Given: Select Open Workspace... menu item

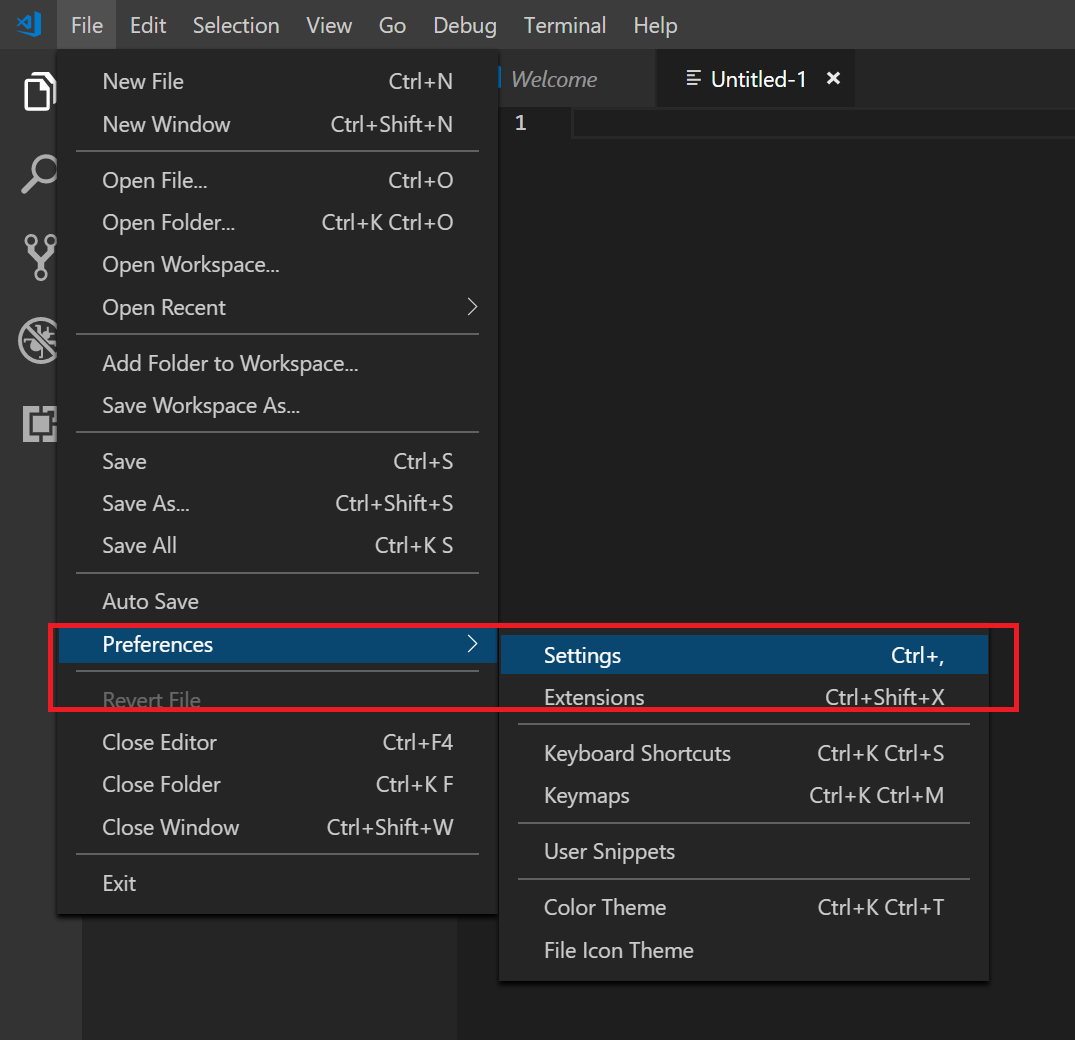Looking at the screenshot, I should click(x=278, y=265).
